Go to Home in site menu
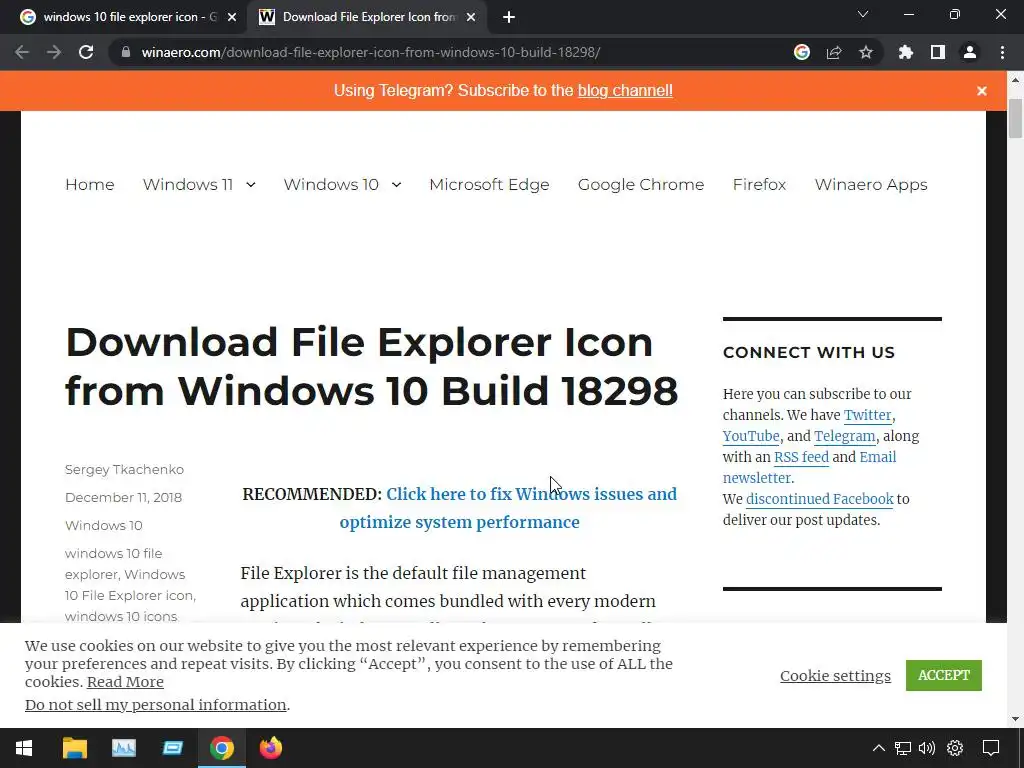The height and width of the screenshot is (768, 1024). [89, 185]
